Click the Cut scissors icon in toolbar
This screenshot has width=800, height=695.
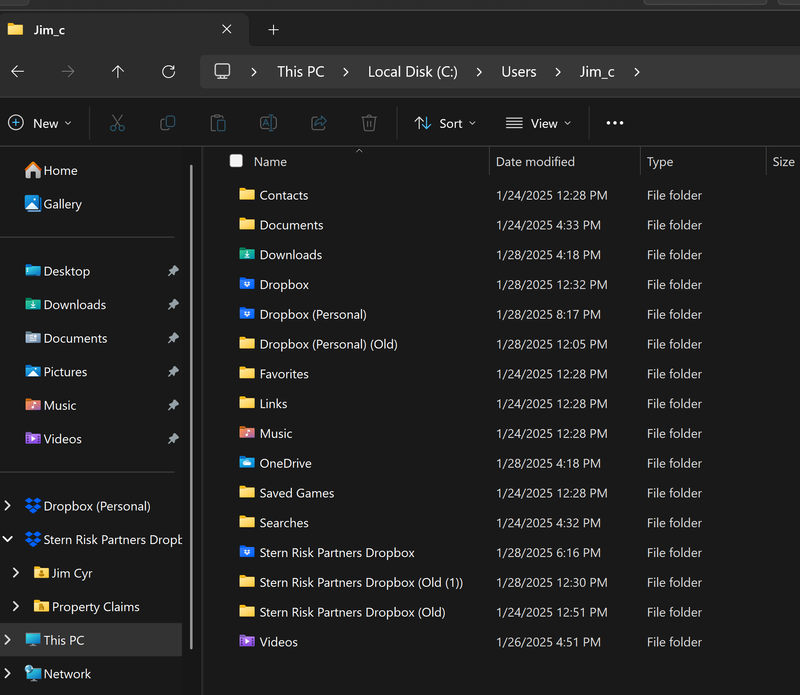[117, 123]
